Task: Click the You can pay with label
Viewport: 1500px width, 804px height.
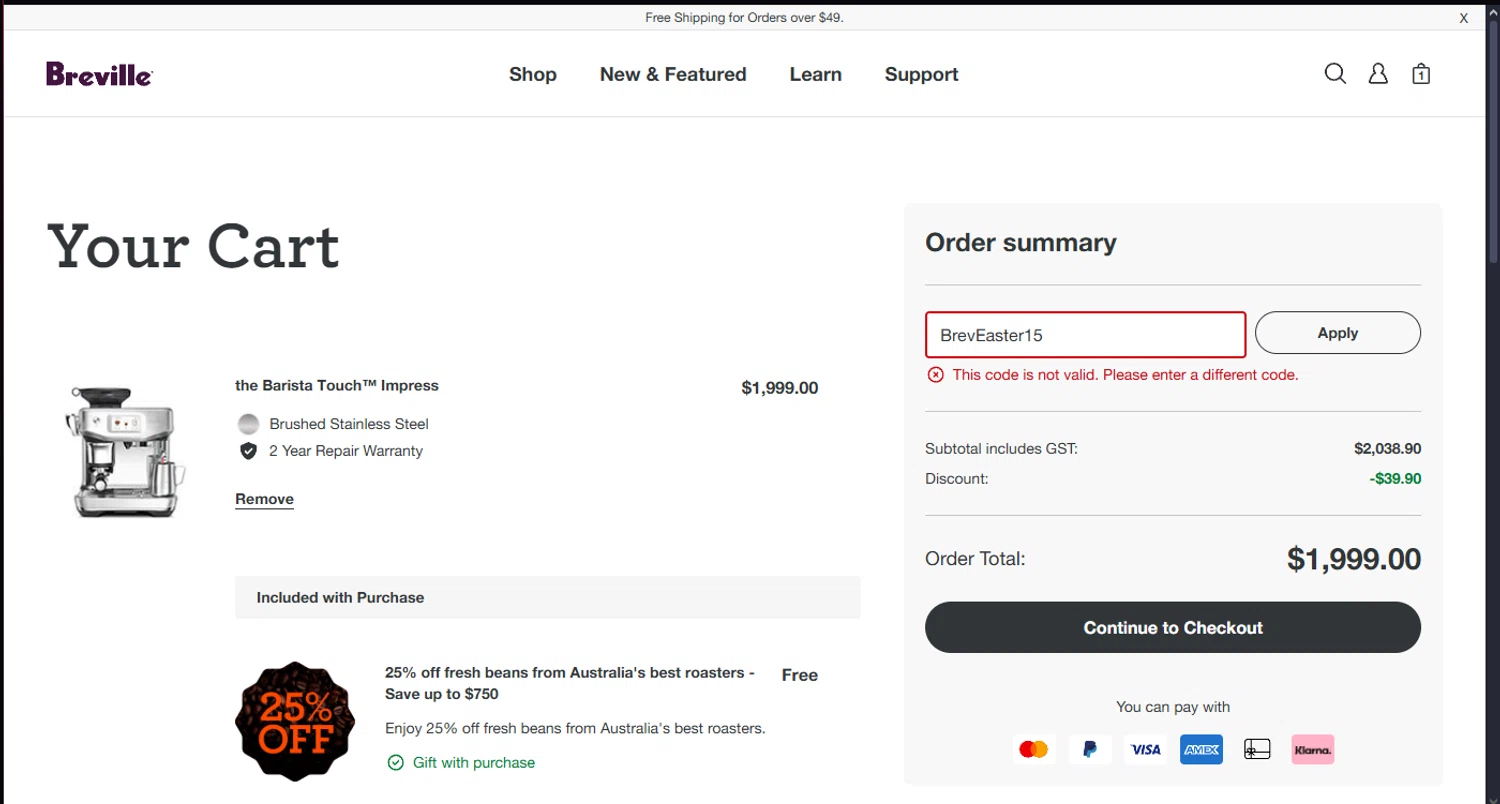Action: point(1173,707)
